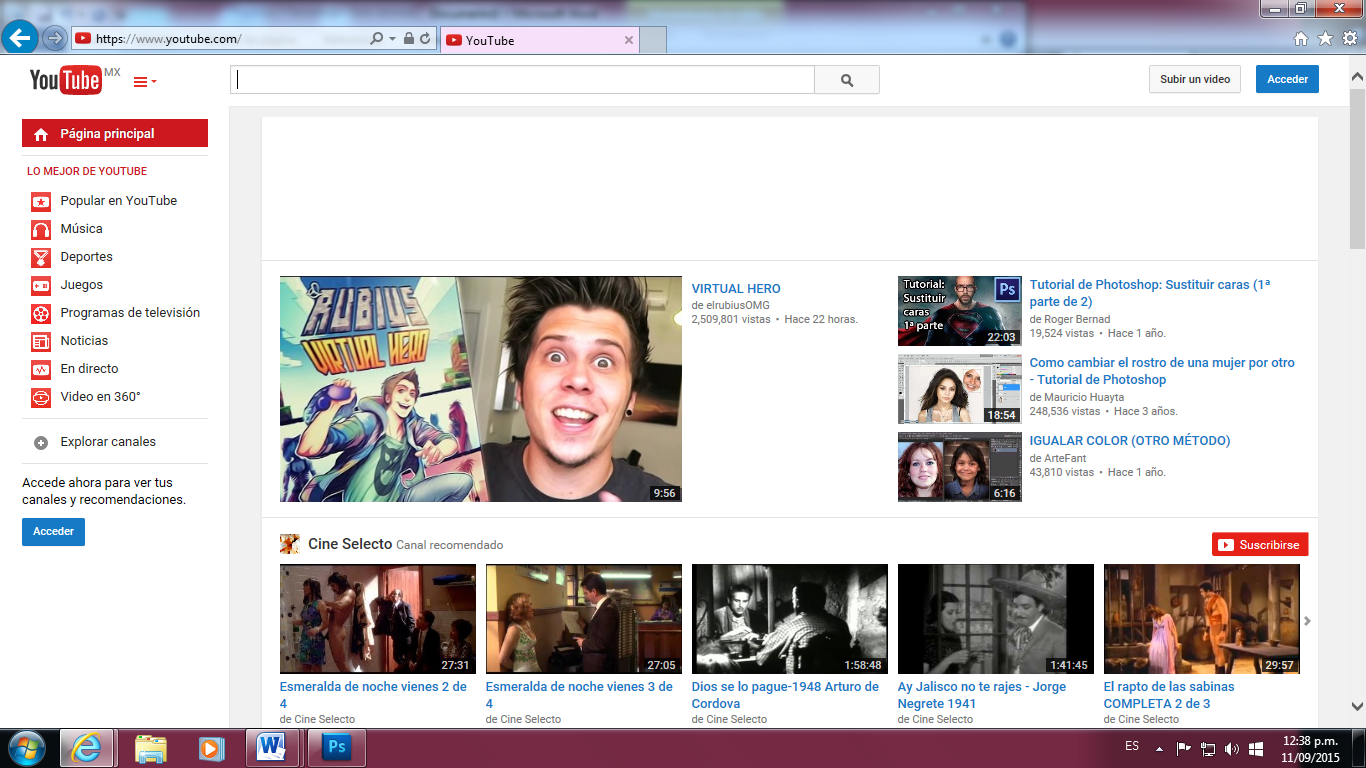Open Photoshop from the taskbar
The width and height of the screenshot is (1366, 768).
pyautogui.click(x=337, y=748)
